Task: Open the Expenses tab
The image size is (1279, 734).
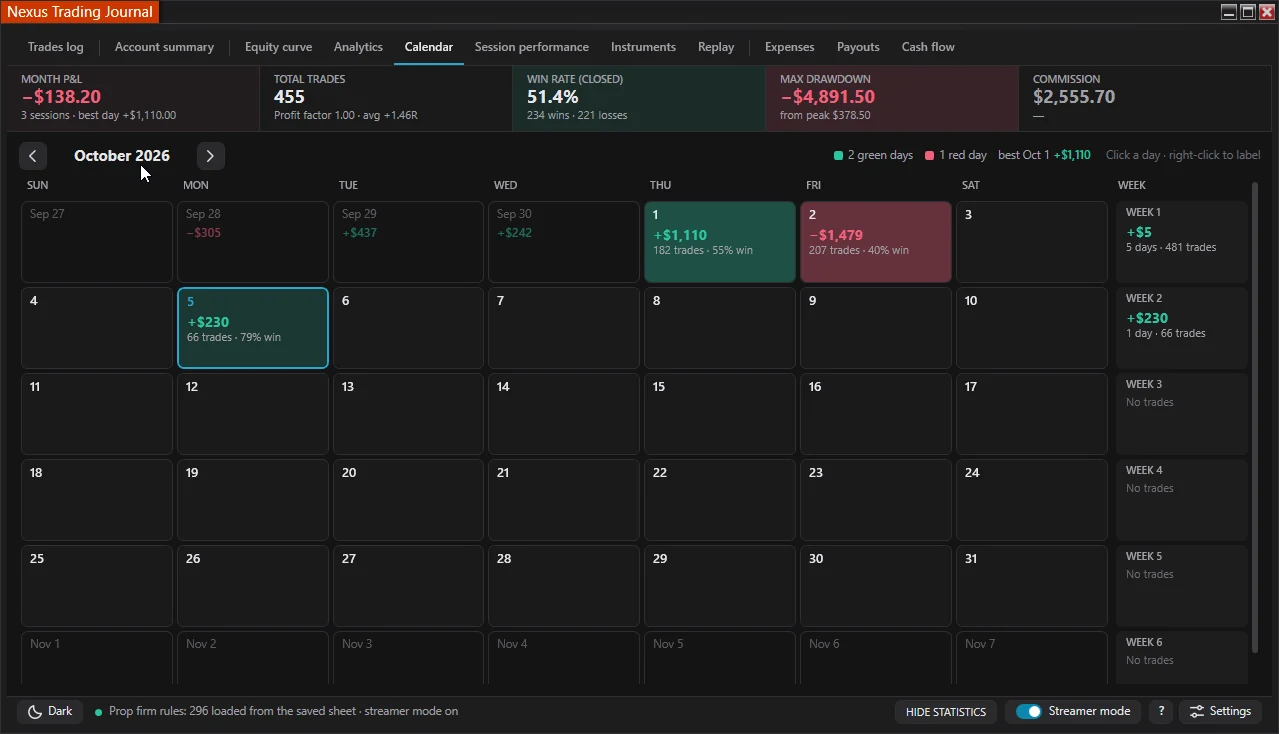Action: 790,47
